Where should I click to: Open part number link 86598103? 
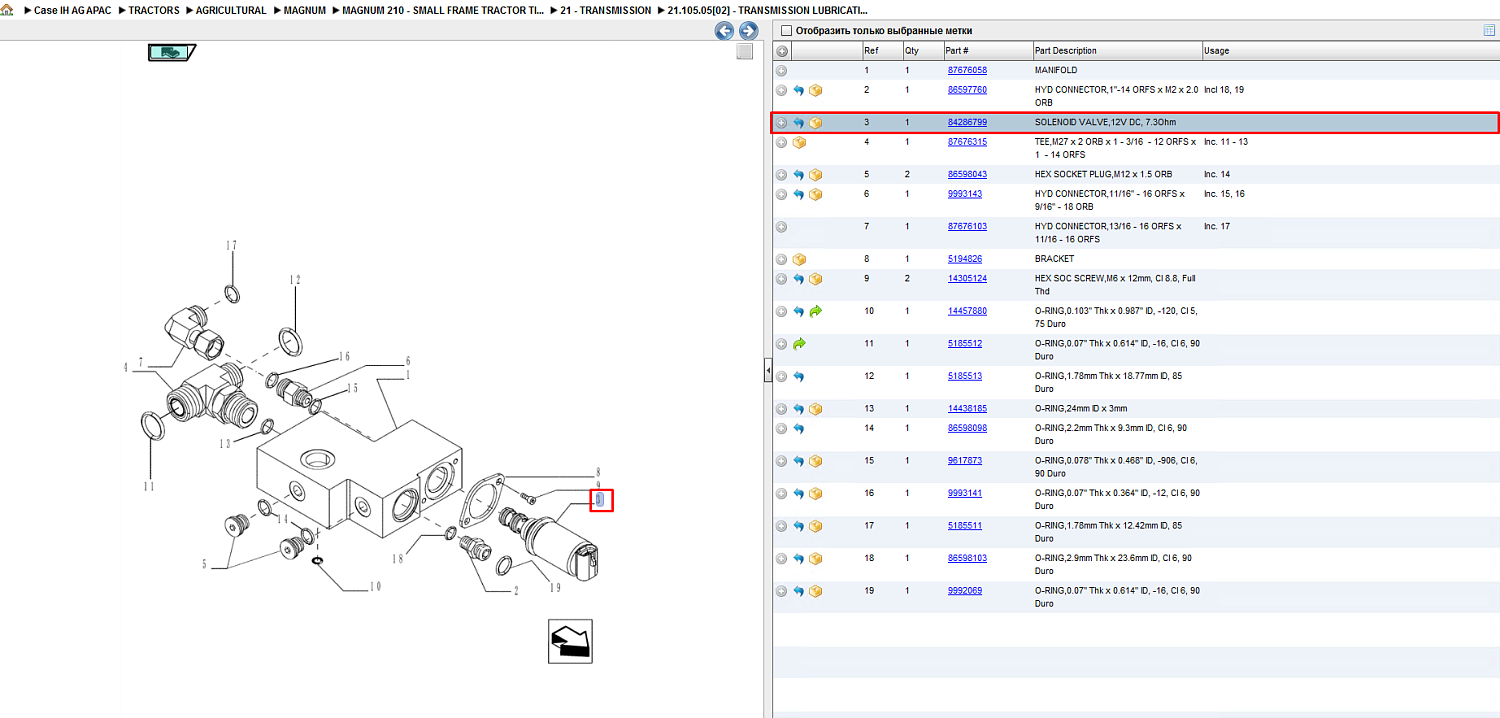click(x=967, y=558)
